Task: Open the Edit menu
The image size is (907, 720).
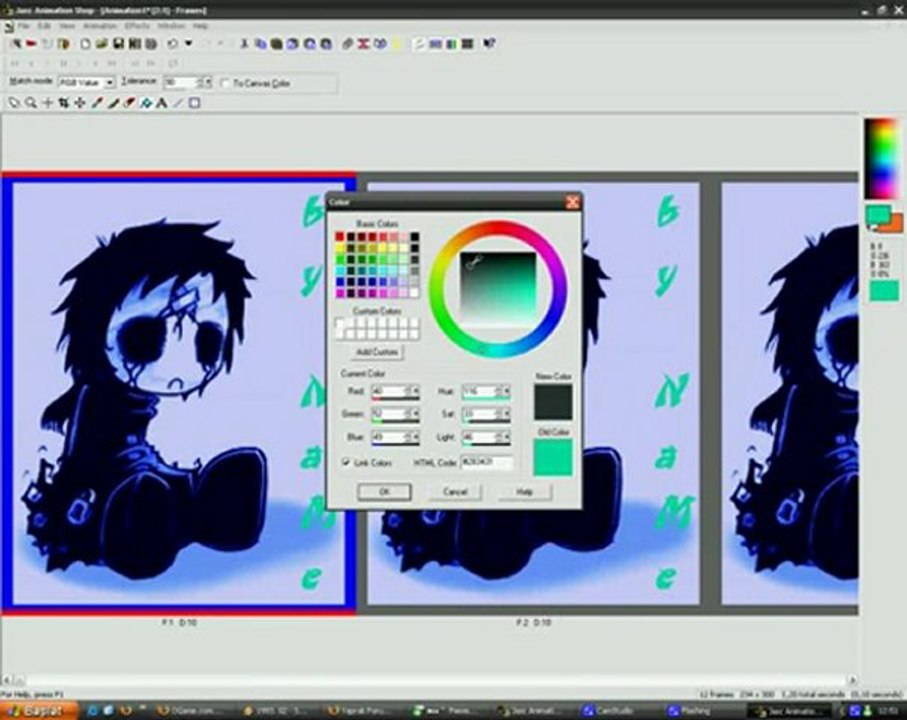Action: coord(44,26)
